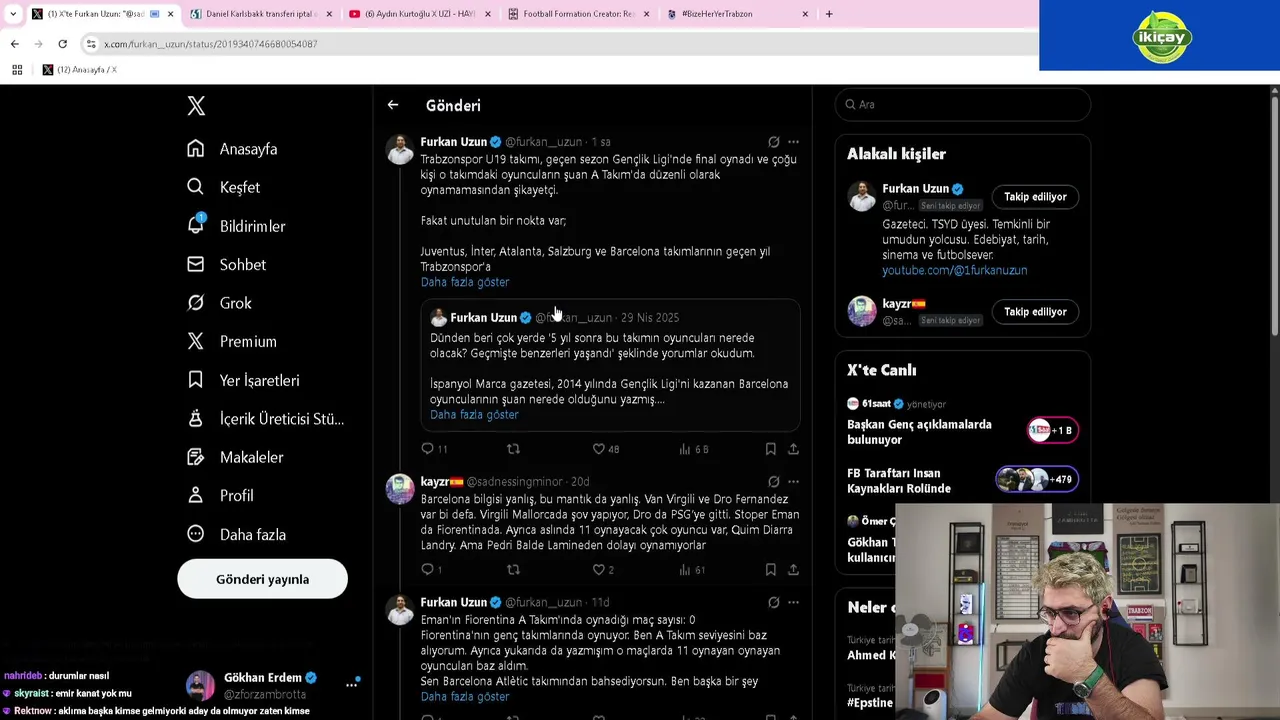Open browser apps grid in bookmarks bar

coord(17,70)
